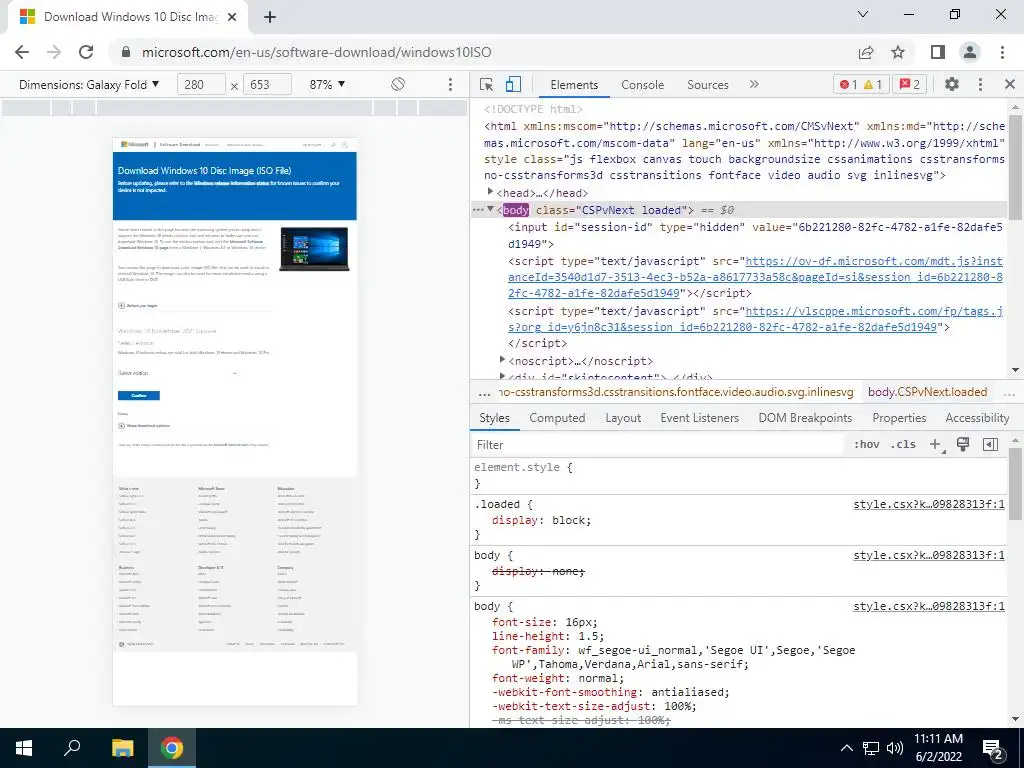The image size is (1024, 768).
Task: Select the html breadcrumb ending in inlinesvg
Action: (677, 392)
